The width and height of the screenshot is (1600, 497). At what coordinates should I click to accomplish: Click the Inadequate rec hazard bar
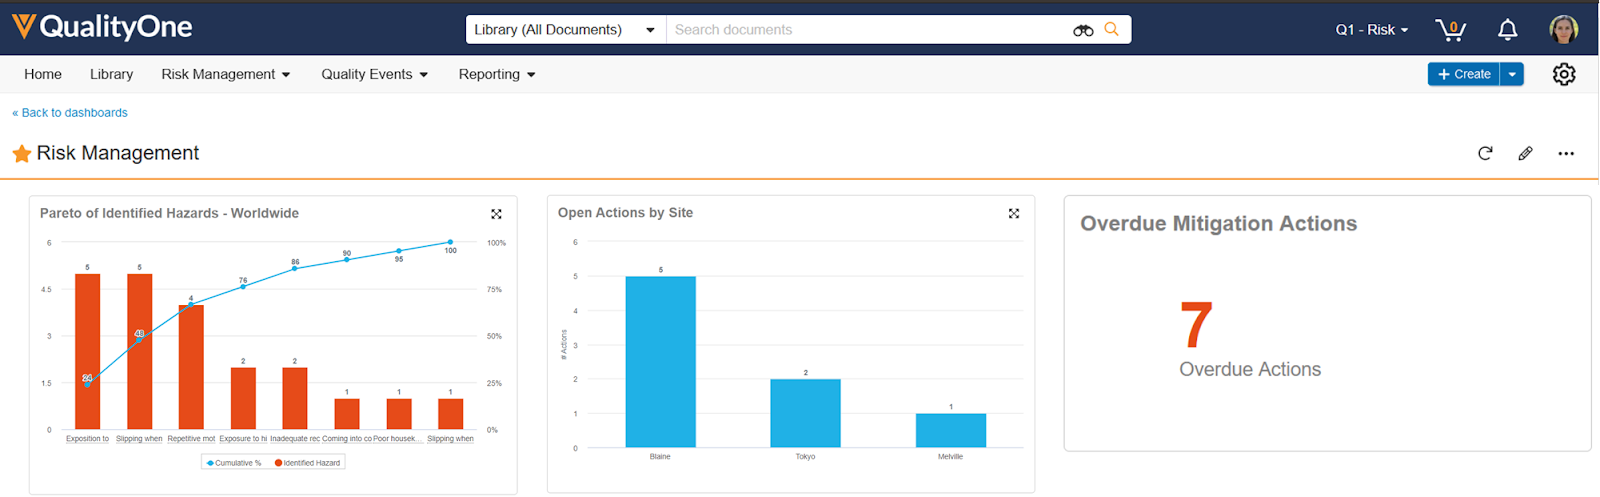click(x=295, y=399)
